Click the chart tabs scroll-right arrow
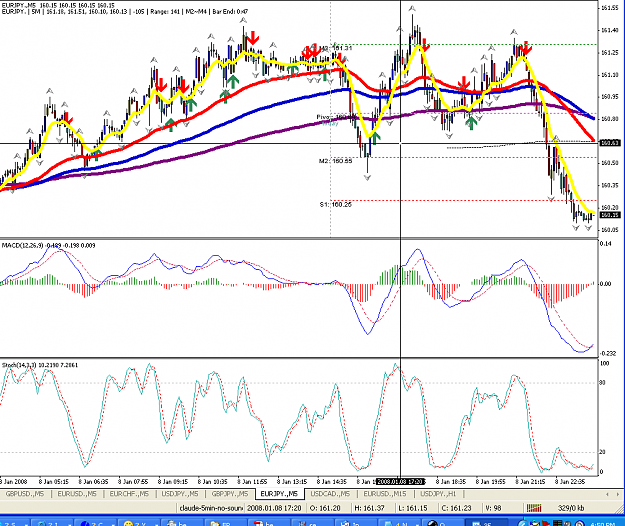 point(617,495)
